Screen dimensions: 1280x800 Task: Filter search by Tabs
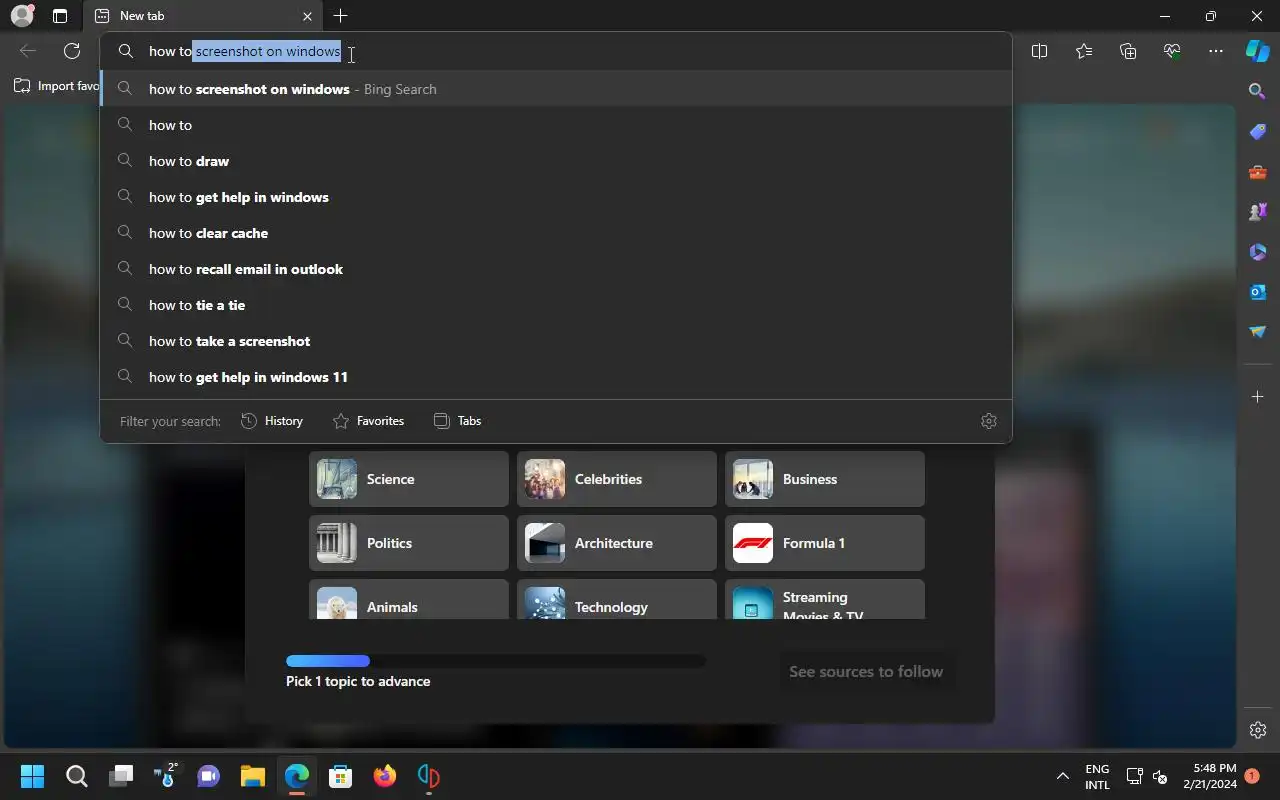click(x=457, y=421)
